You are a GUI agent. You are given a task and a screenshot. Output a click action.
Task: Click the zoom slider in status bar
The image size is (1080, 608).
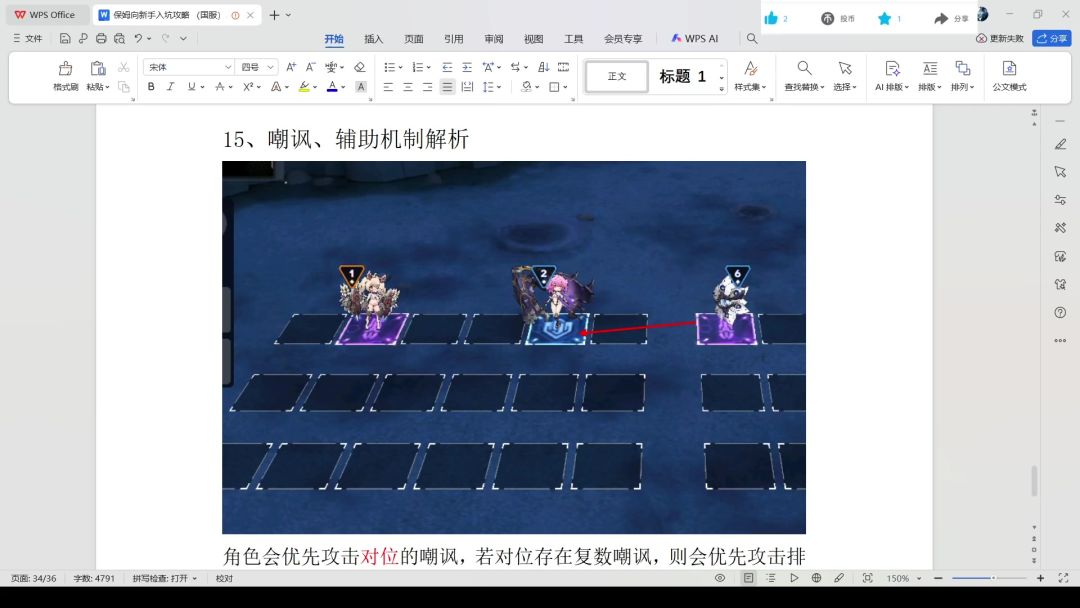[x=988, y=578]
